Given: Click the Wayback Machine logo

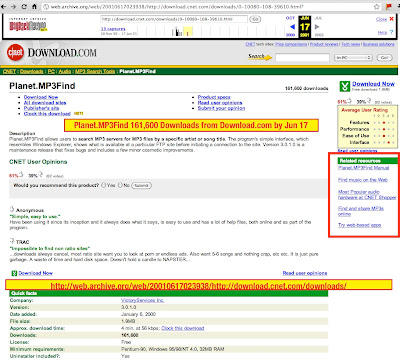Looking at the screenshot, I should coord(28,25).
